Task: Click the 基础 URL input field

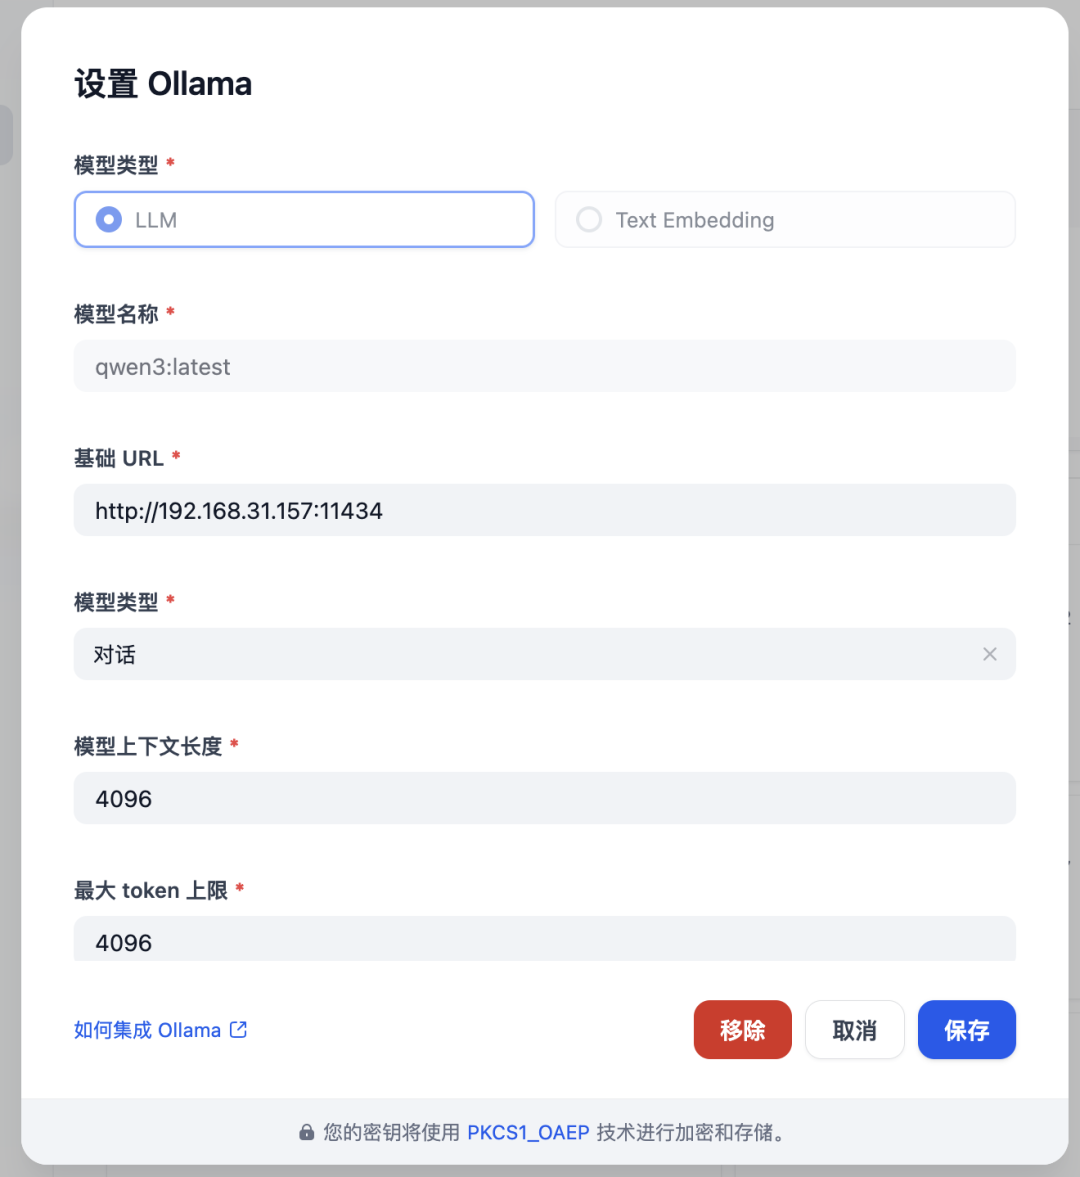Action: [544, 510]
